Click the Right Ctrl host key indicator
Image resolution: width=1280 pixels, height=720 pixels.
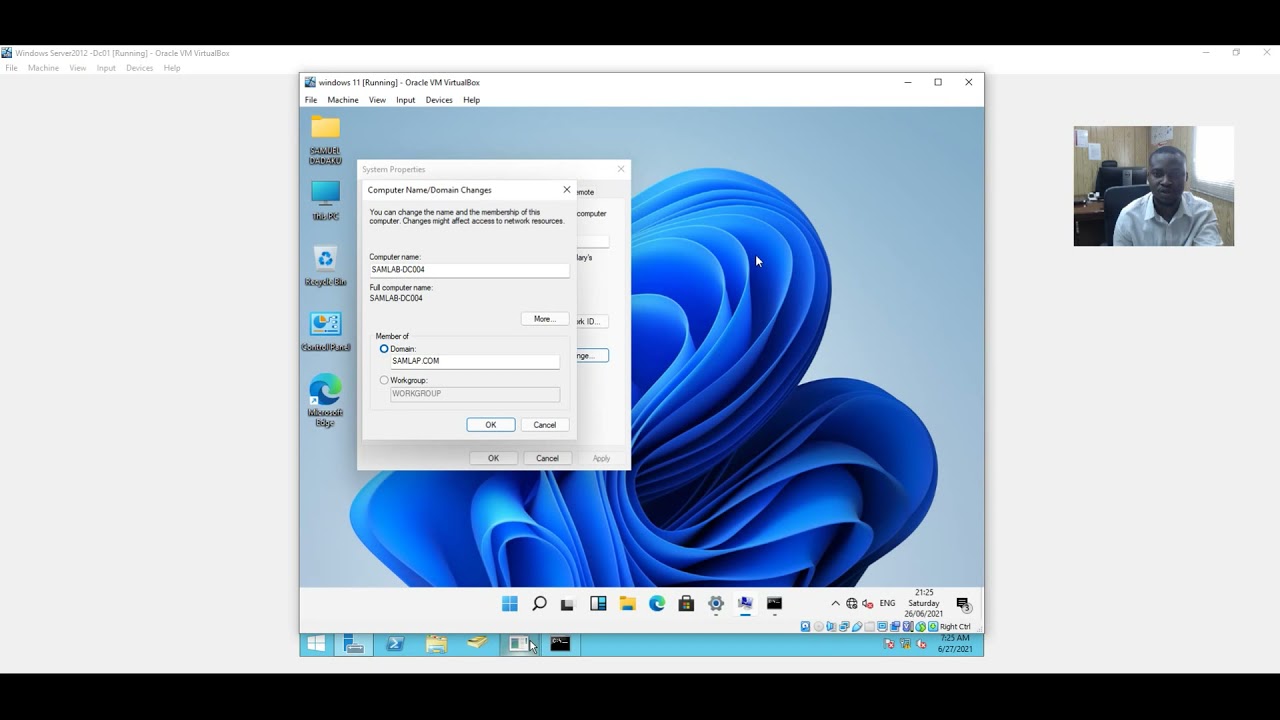[x=955, y=627]
